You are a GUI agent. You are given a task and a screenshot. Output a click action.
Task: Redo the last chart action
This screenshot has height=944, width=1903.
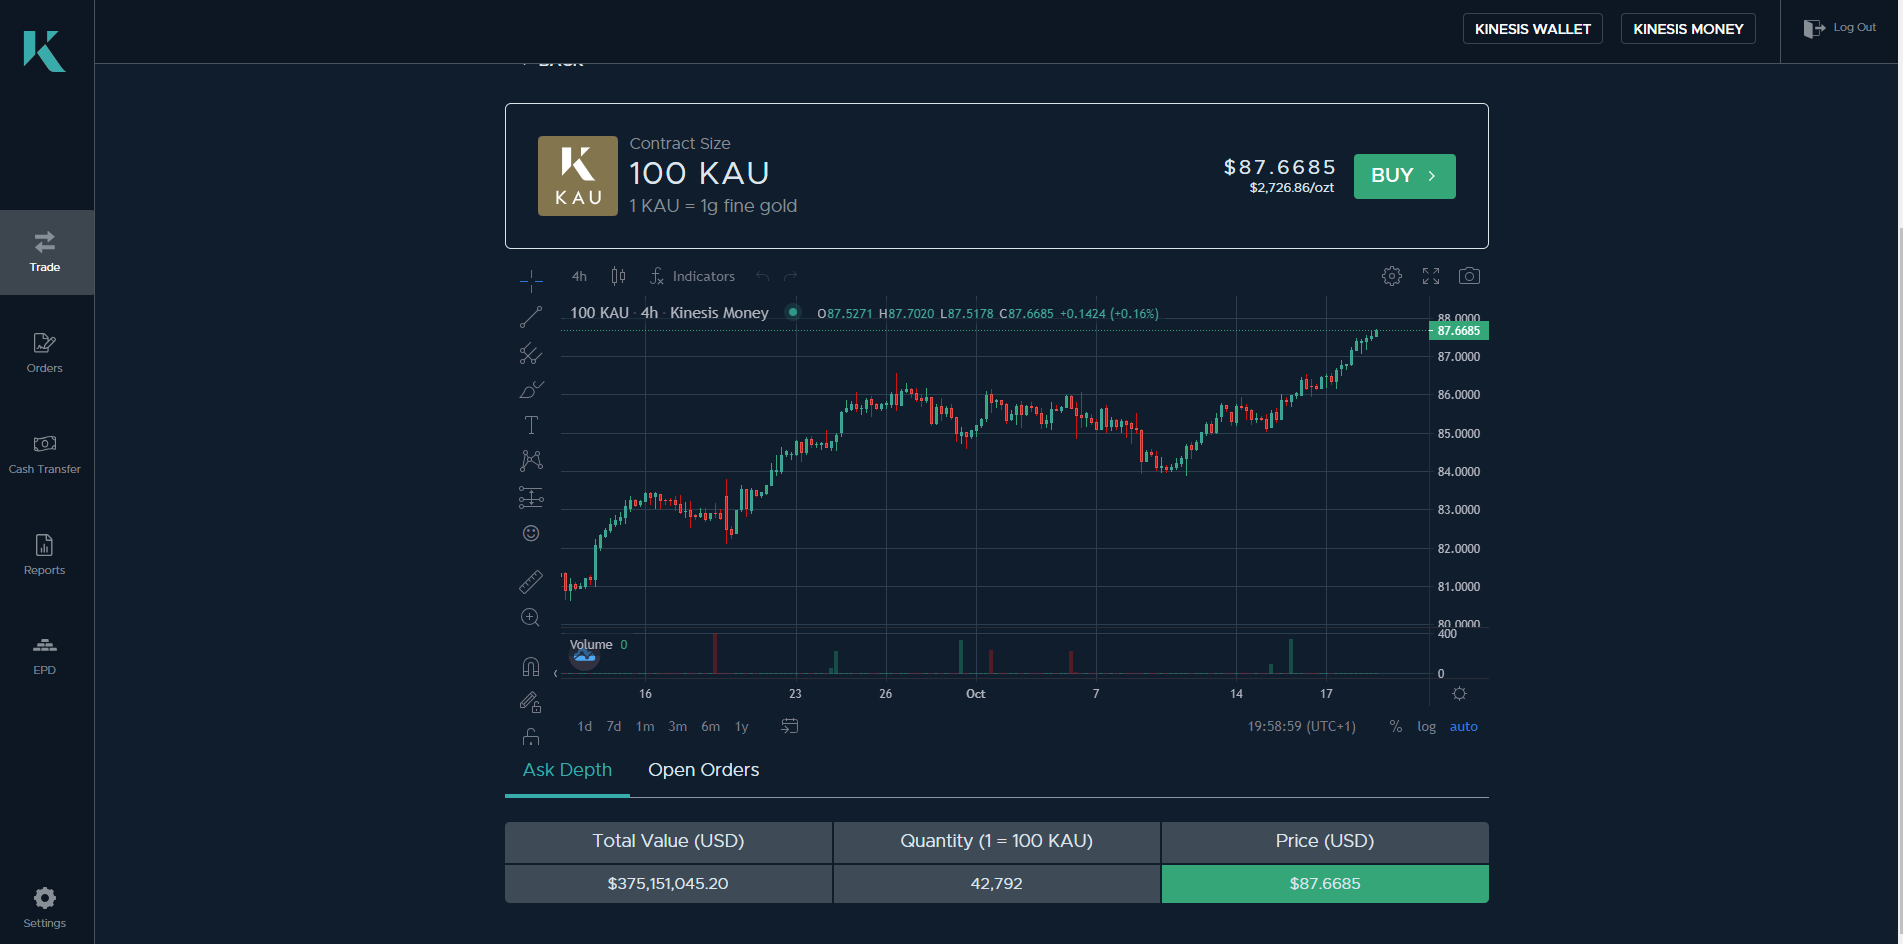tap(791, 276)
